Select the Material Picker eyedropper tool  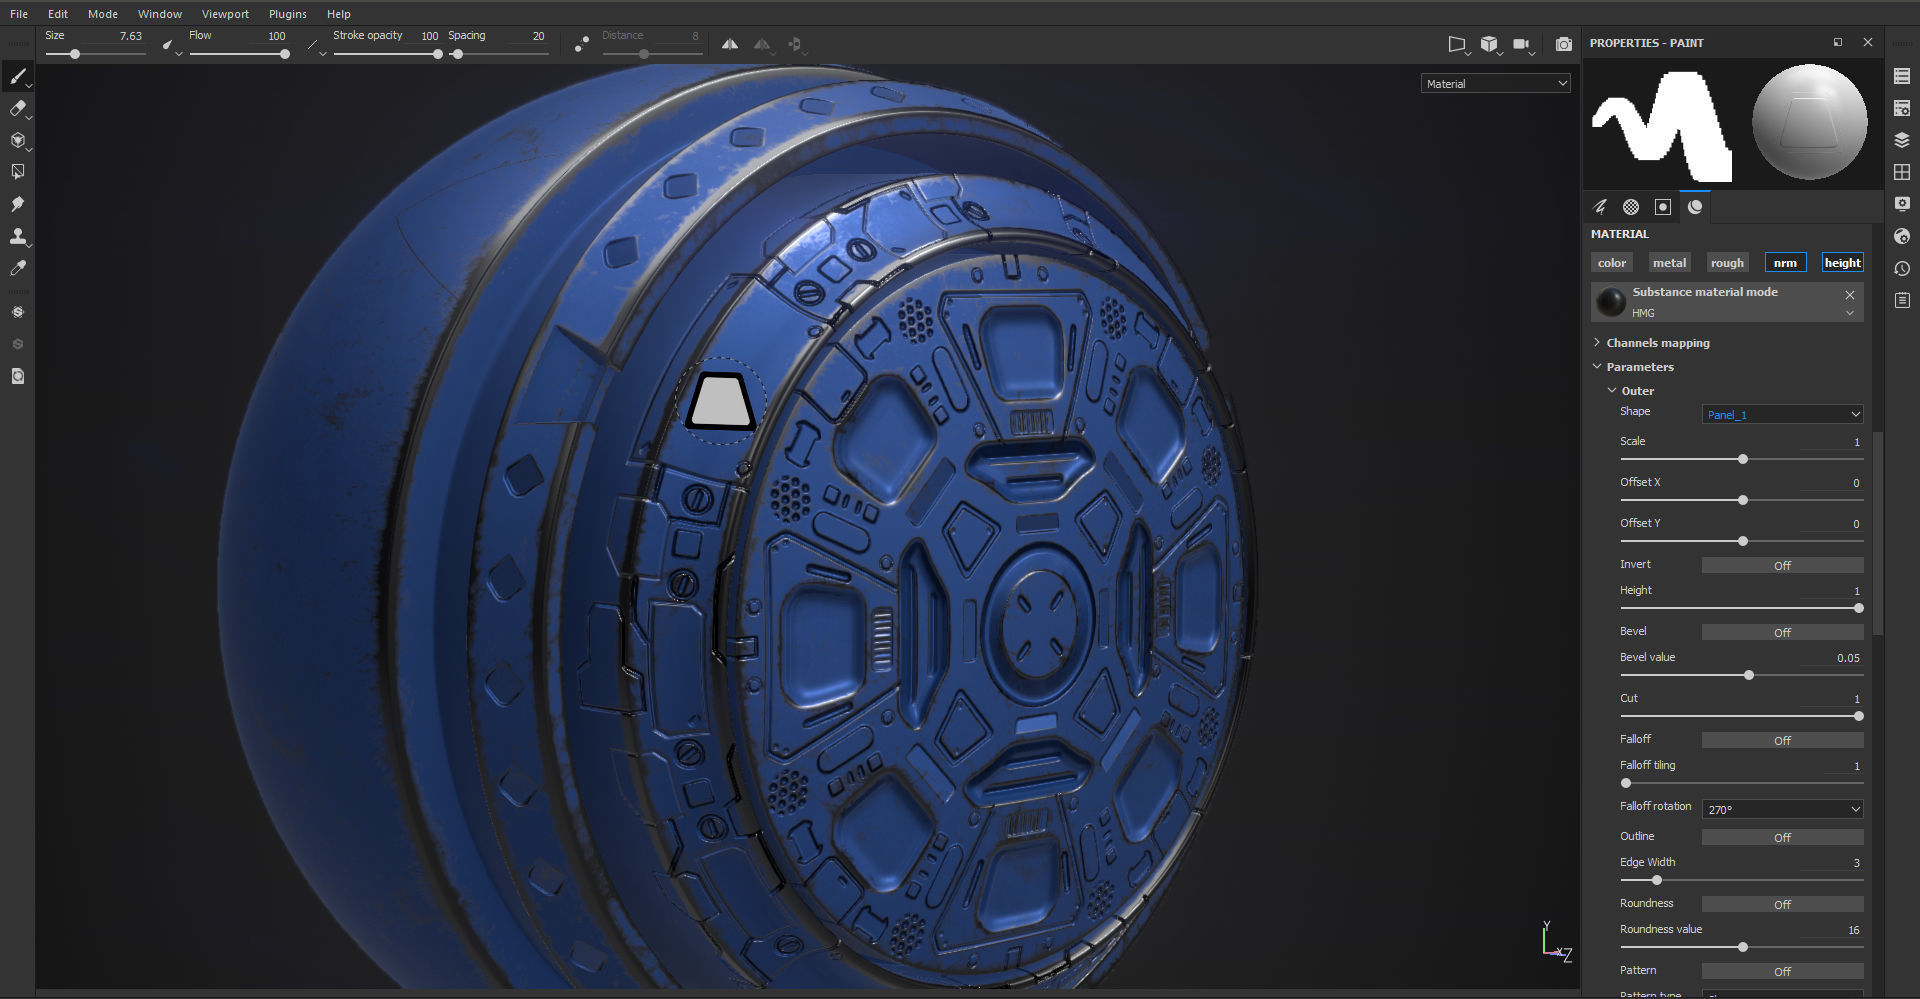point(17,268)
